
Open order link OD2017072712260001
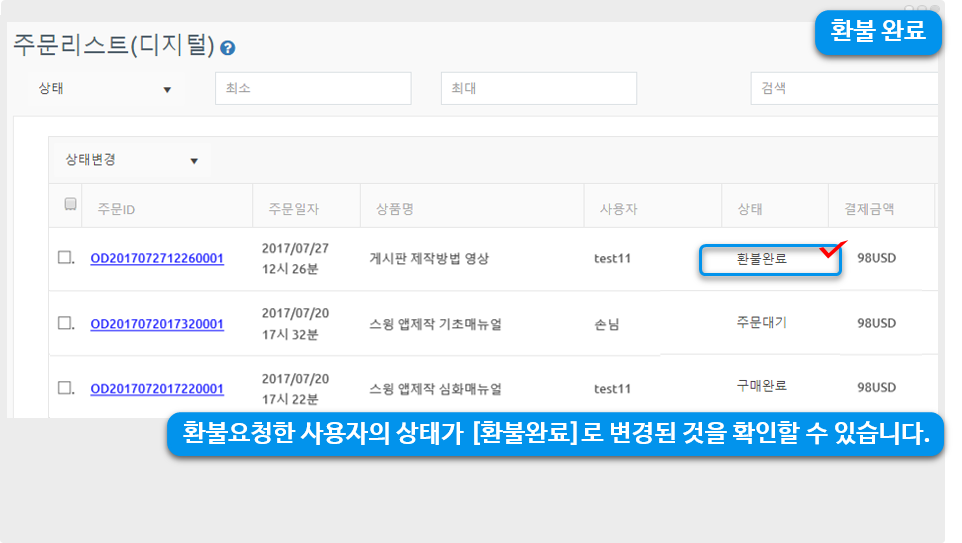[x=157, y=259]
